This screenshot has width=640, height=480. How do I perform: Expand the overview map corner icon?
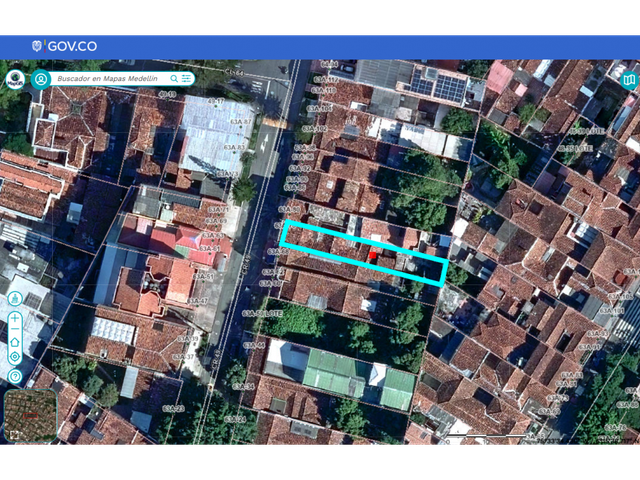[x=14, y=435]
